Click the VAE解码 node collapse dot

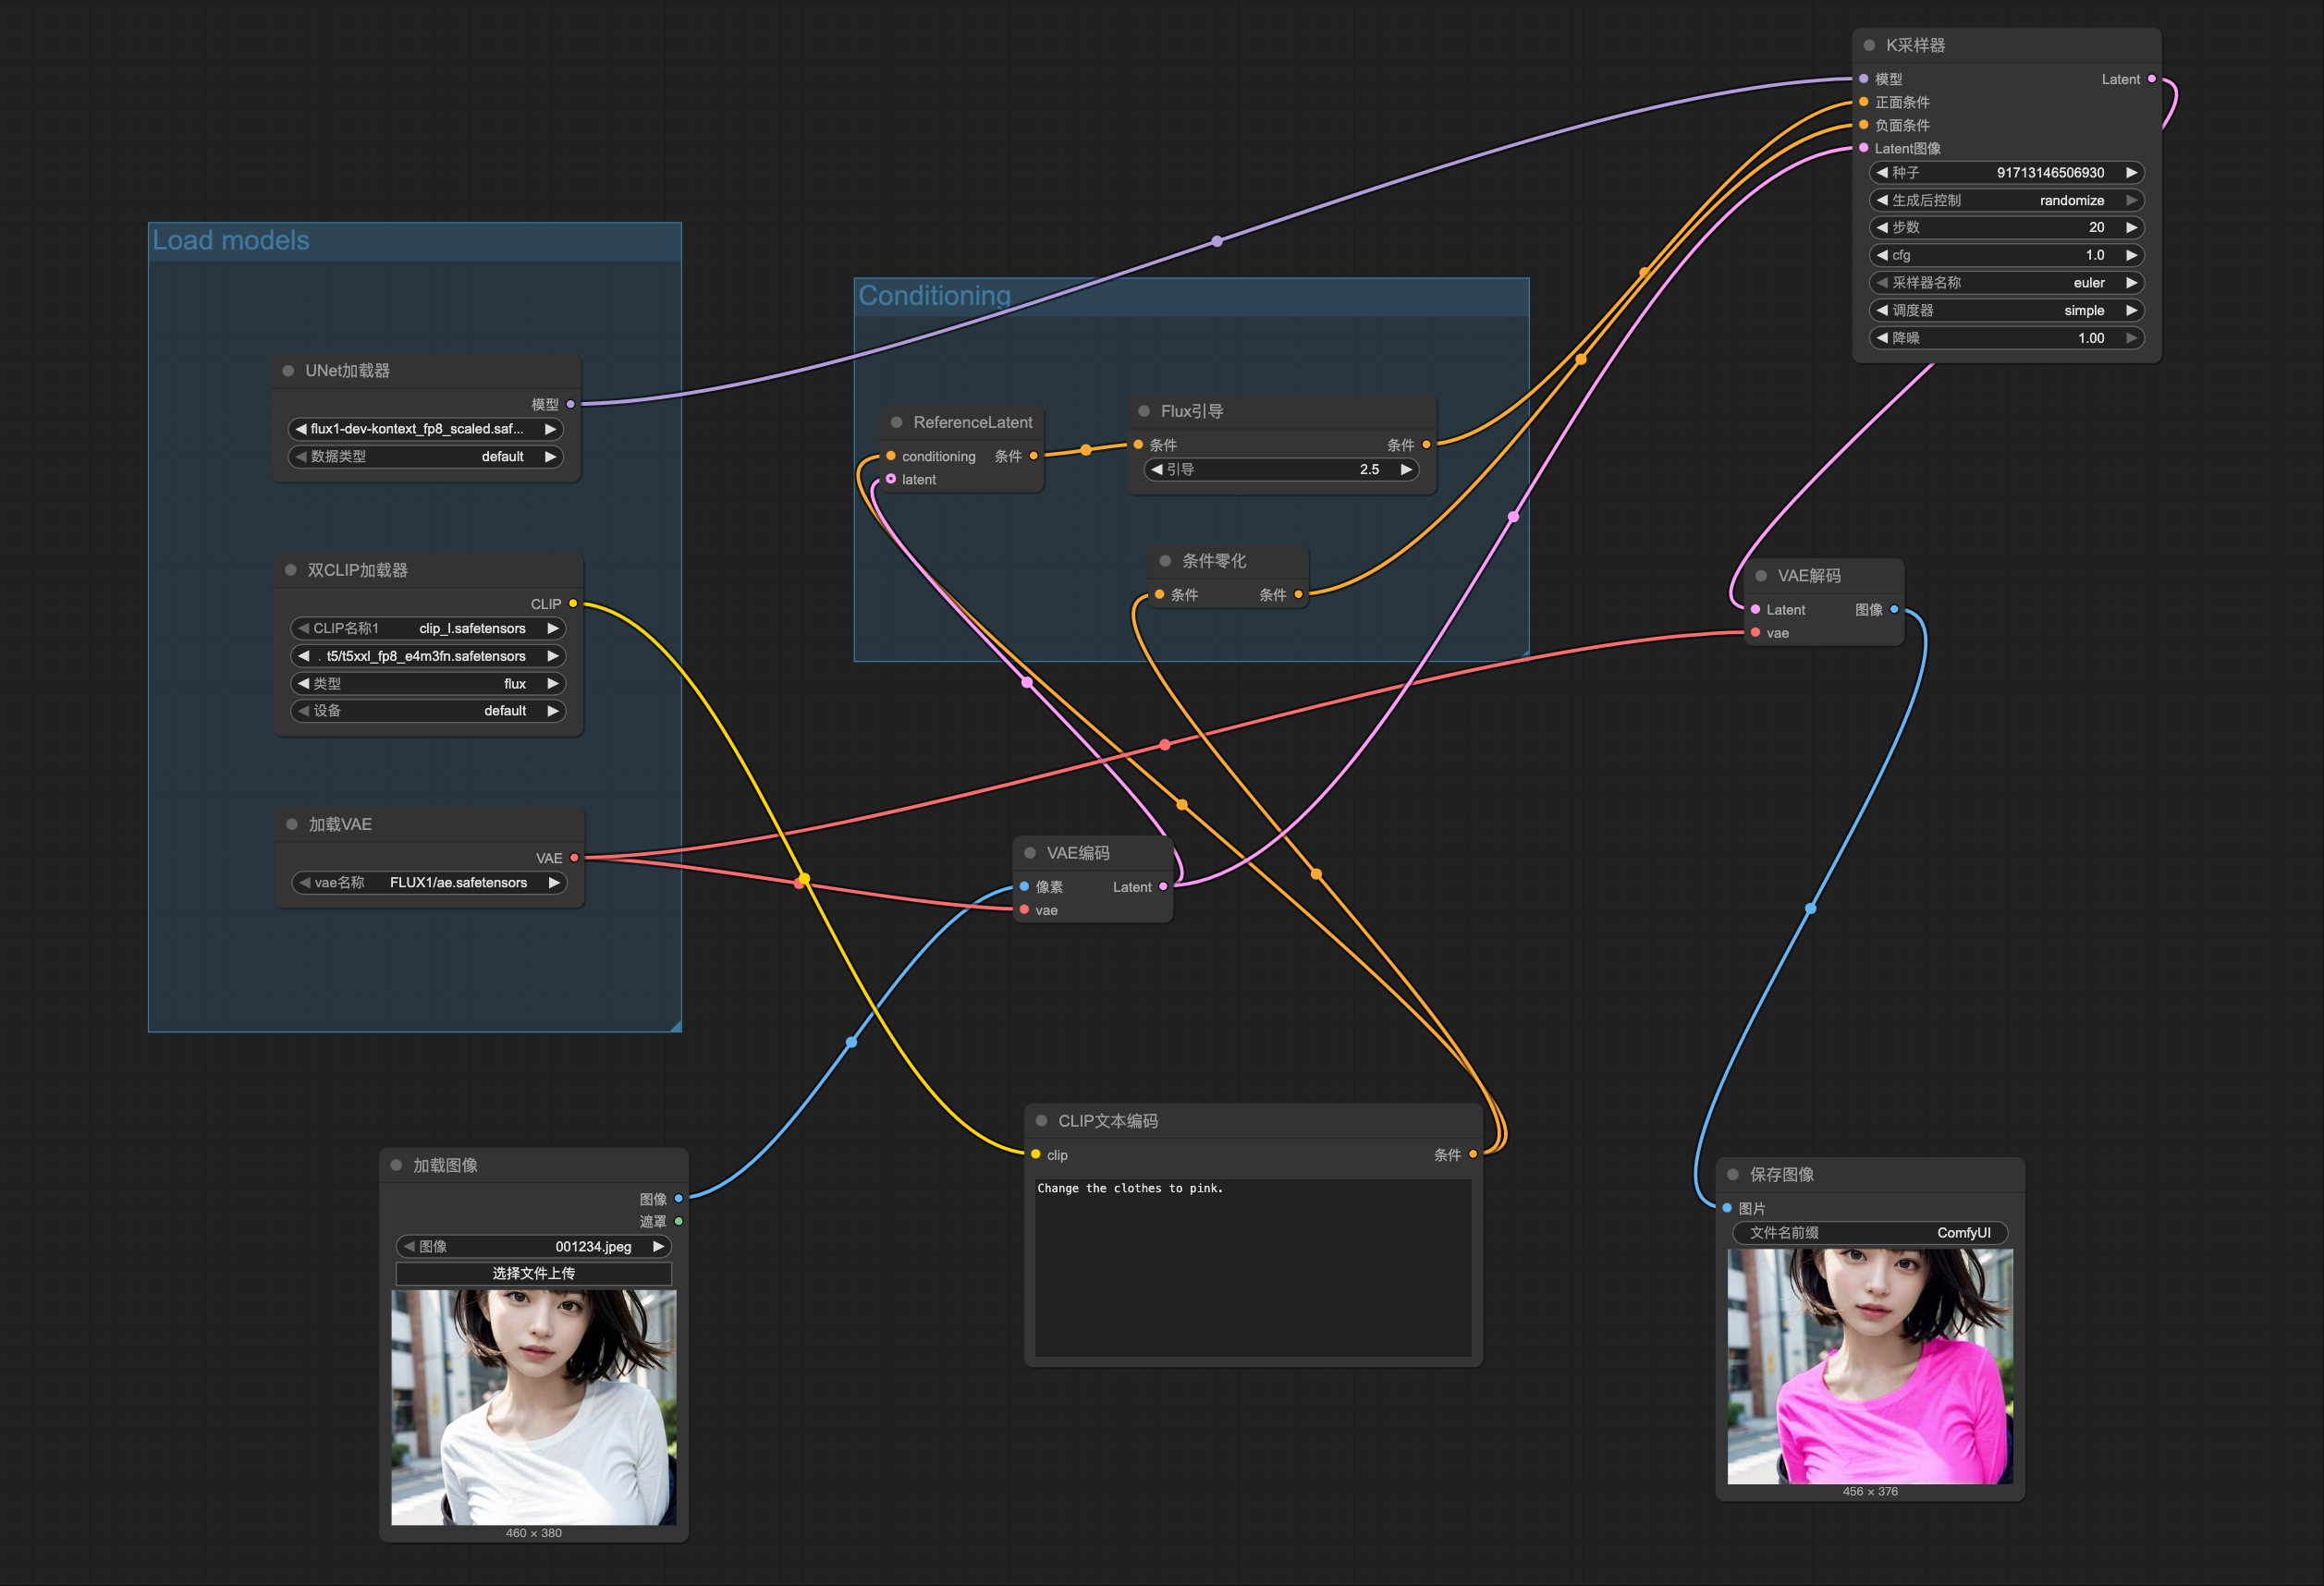pyautogui.click(x=1760, y=576)
